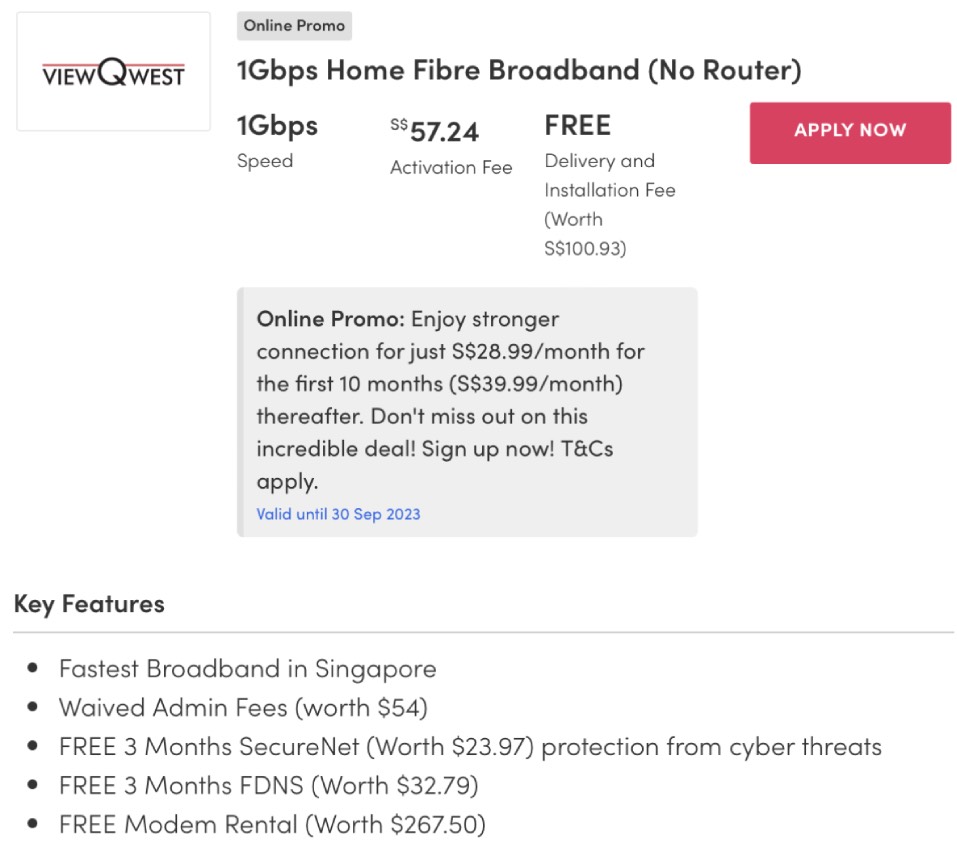The image size is (957, 850).
Task: Select the 1Gbps speed value
Action: (x=277, y=126)
